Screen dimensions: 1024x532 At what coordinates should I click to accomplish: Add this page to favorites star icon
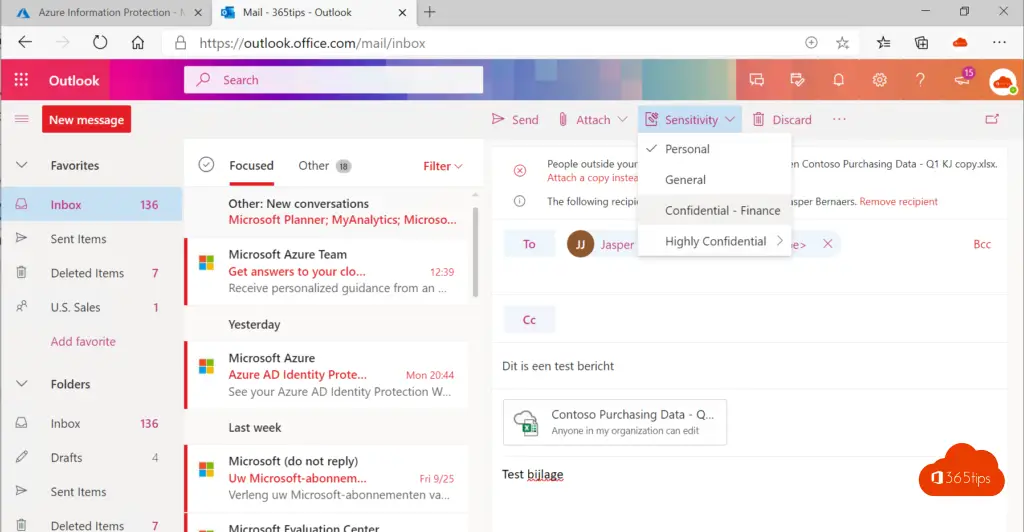[842, 42]
